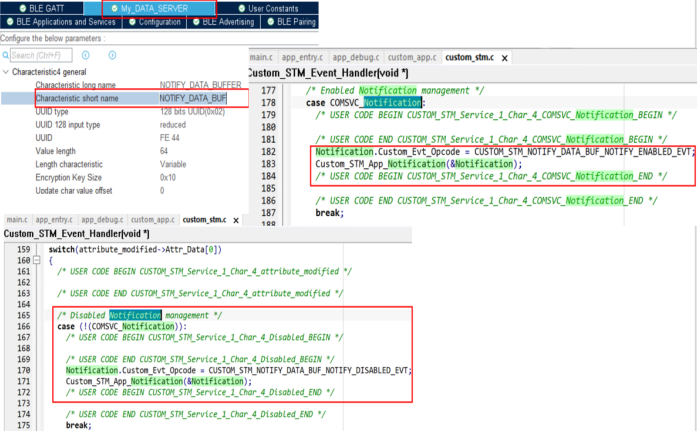Open the BLE GATT tab
The width and height of the screenshot is (697, 436).
click(x=44, y=8)
